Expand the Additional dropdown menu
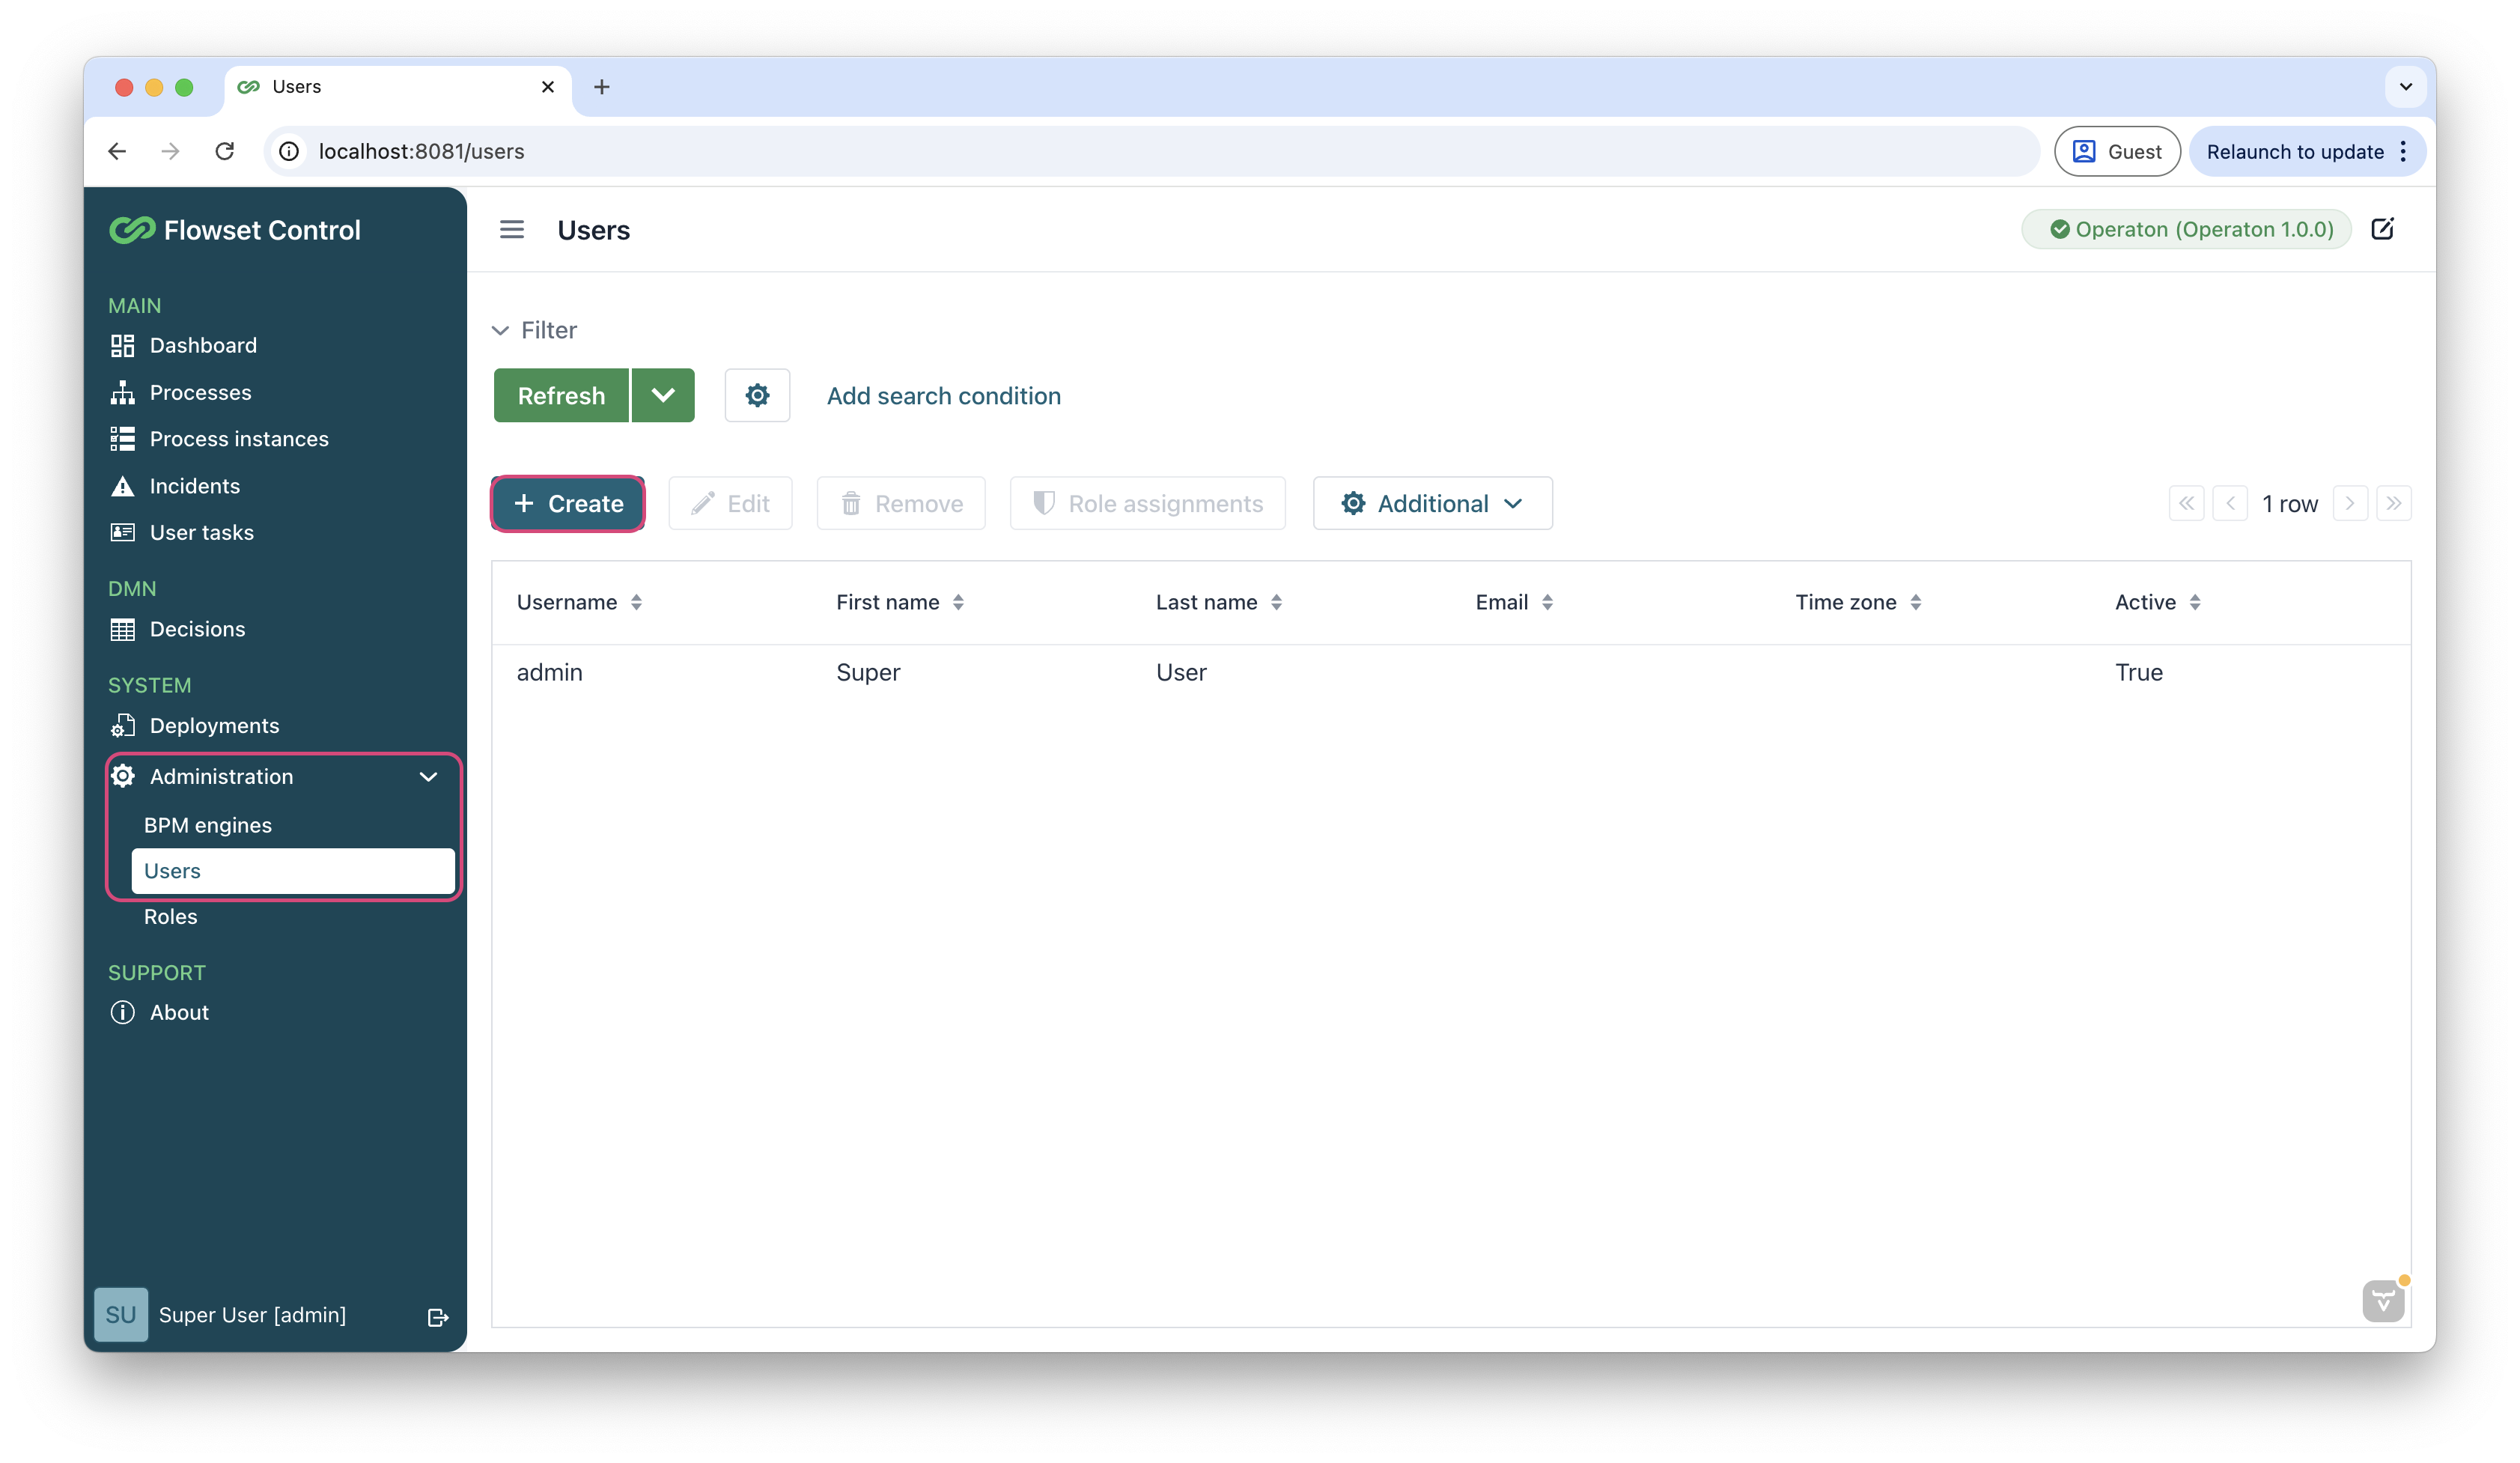 (1432, 504)
